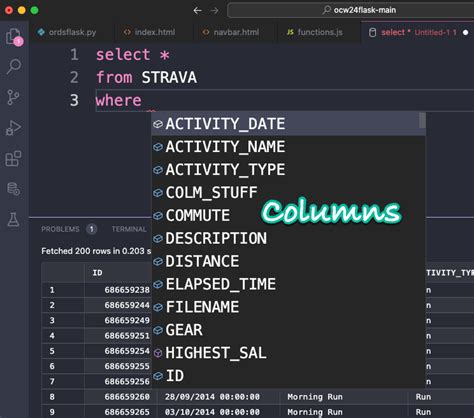Choose ACTIVITY_TYPE from the suggestions
Screen dimensions: 474x418
point(288,170)
